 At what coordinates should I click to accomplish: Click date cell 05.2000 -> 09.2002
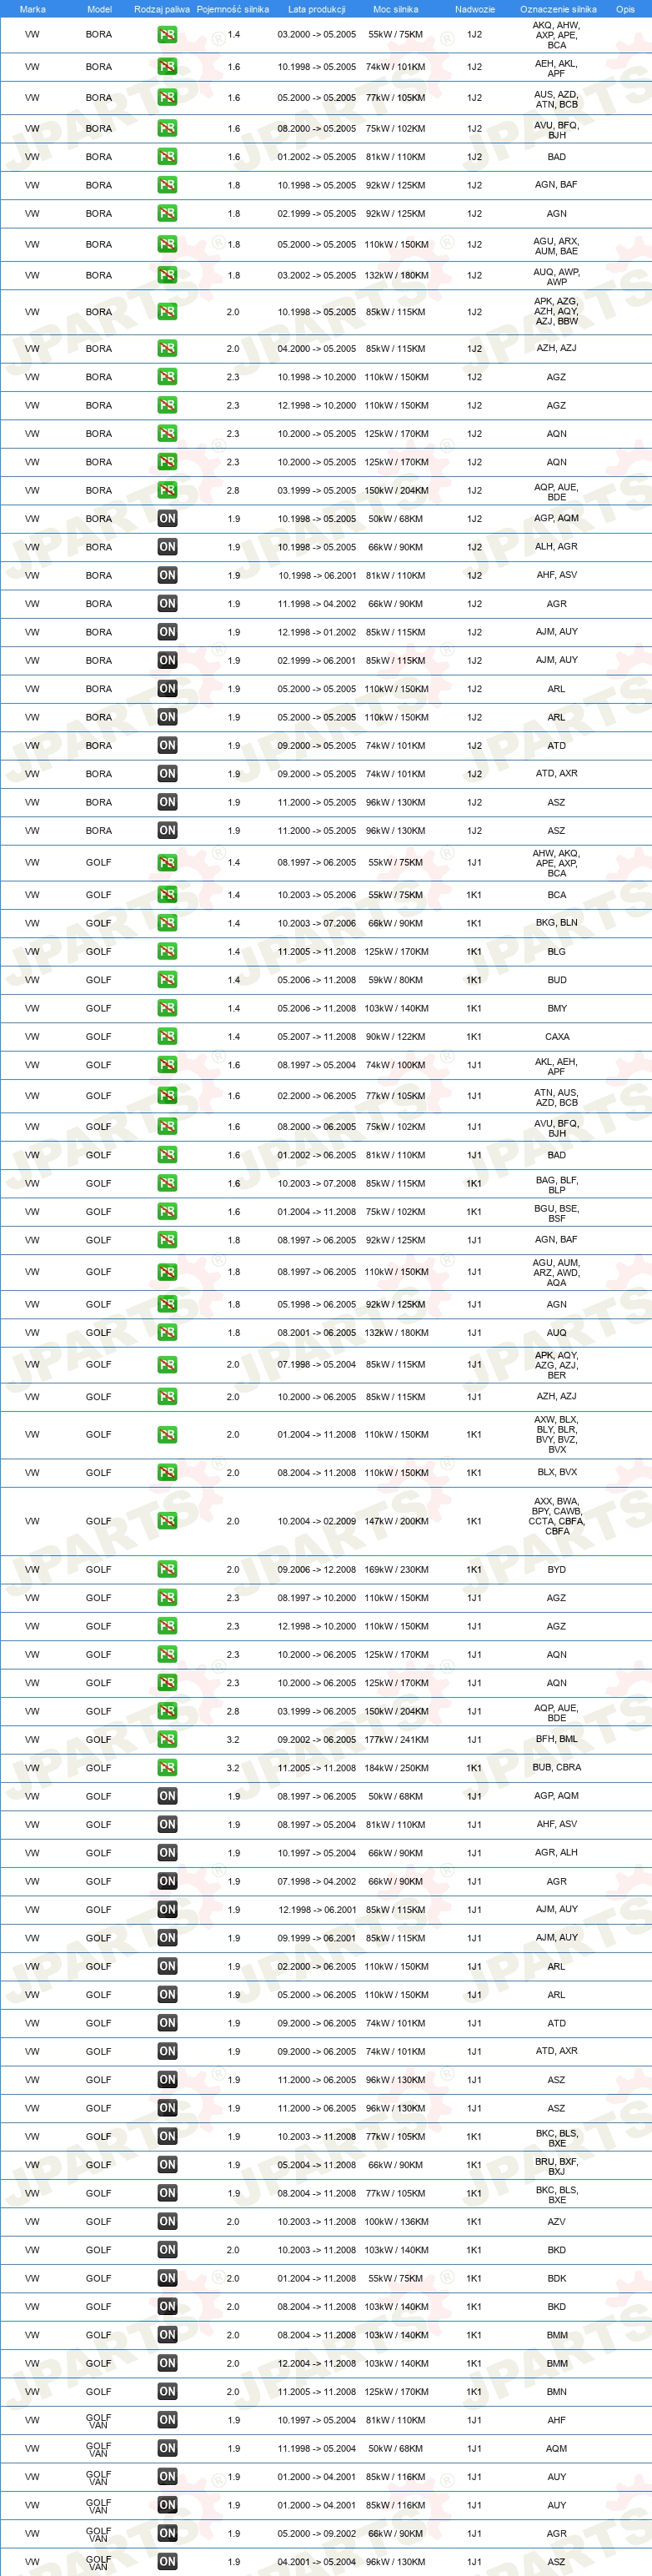coord(317,2533)
